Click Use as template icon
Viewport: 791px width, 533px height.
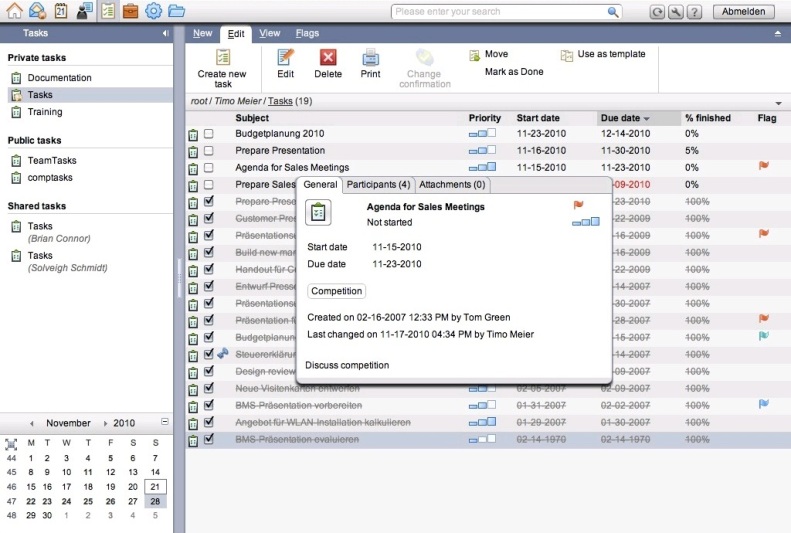pos(567,55)
